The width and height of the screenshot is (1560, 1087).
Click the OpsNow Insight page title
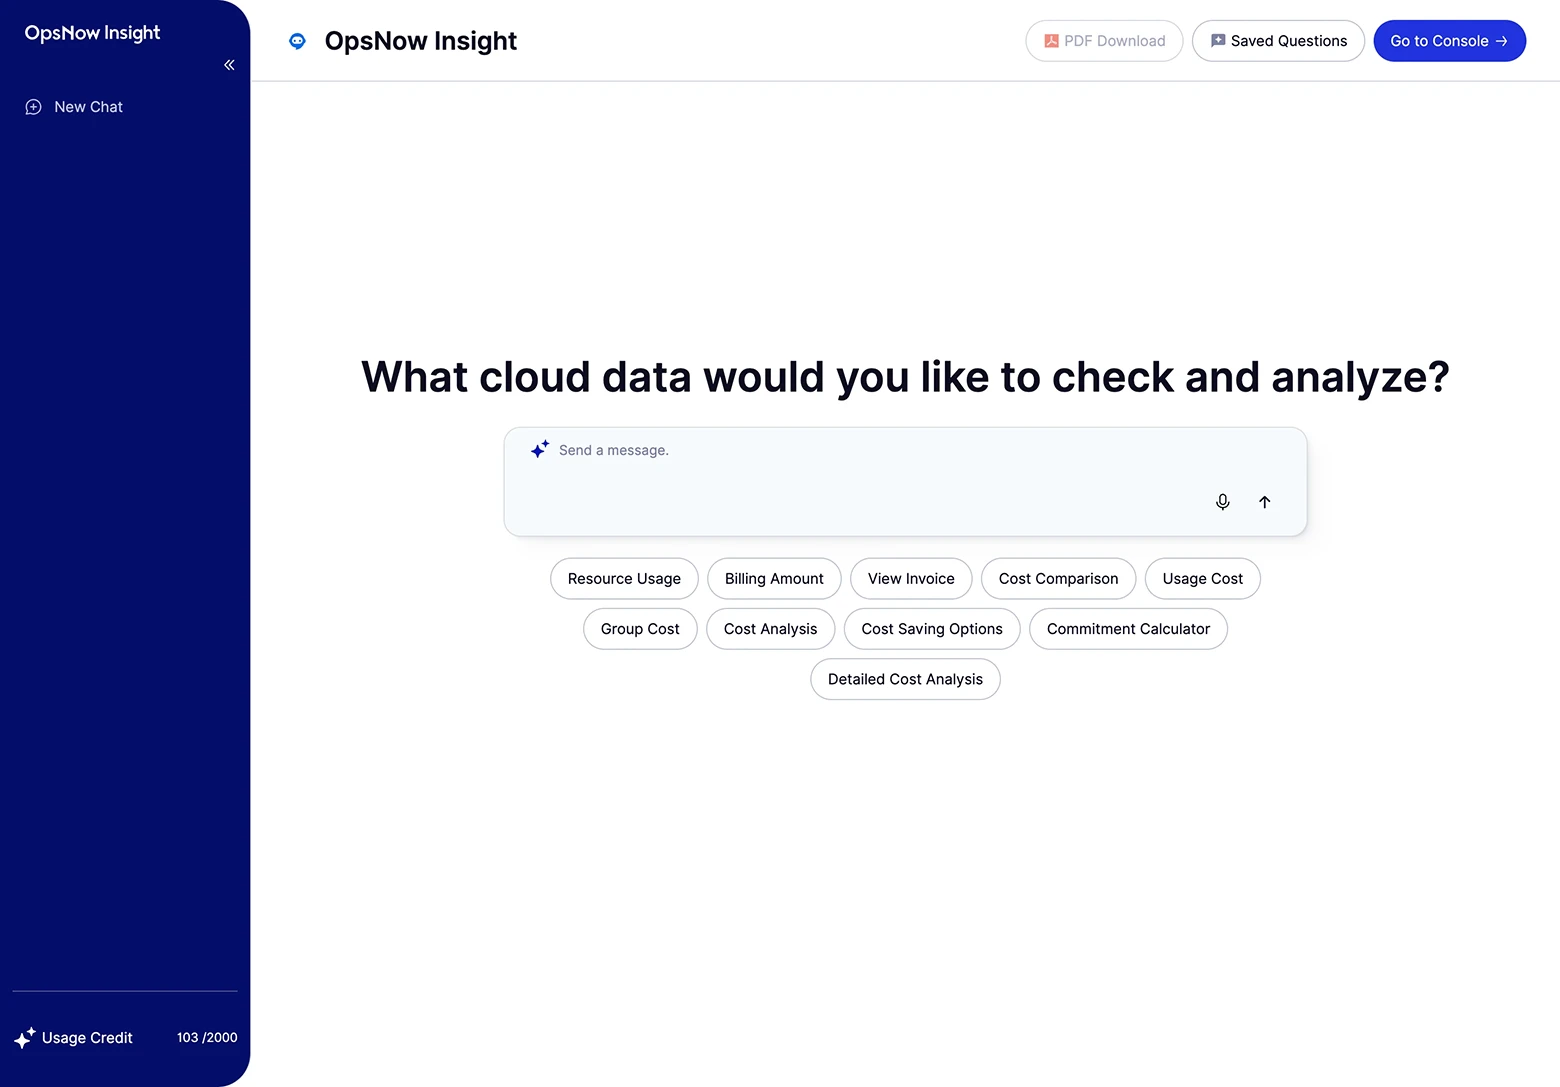(420, 41)
